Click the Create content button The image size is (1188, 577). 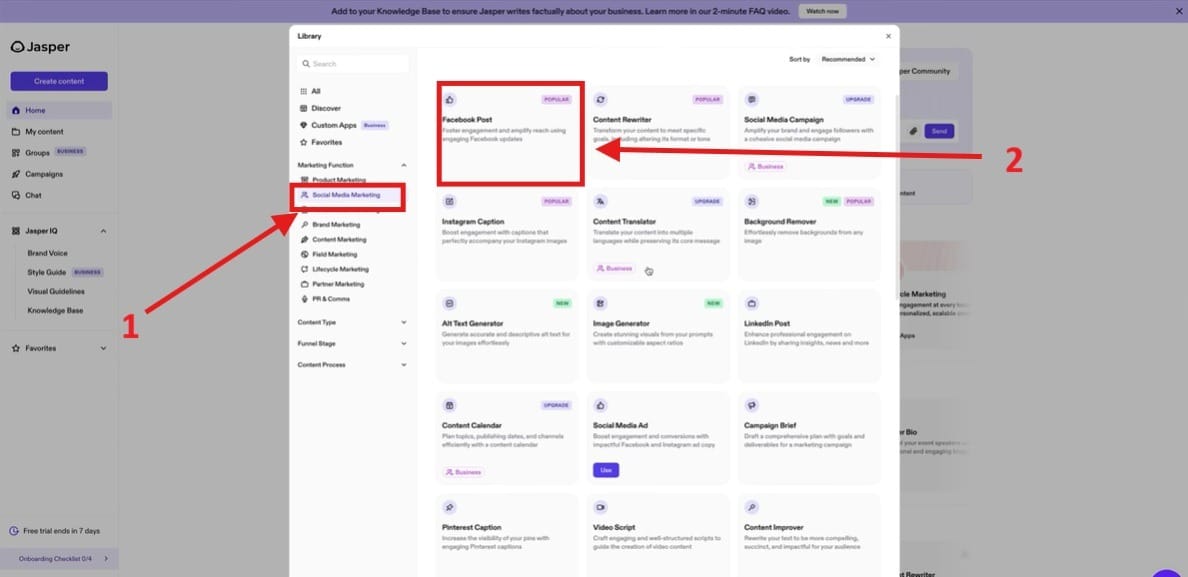coord(59,80)
